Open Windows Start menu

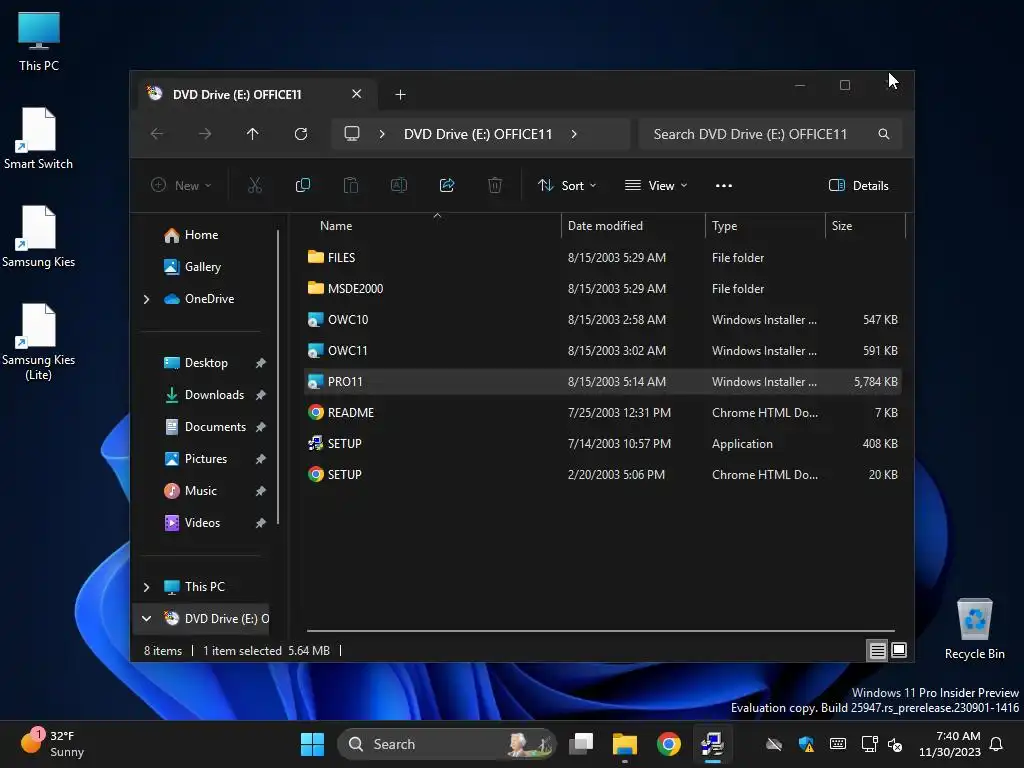312,744
